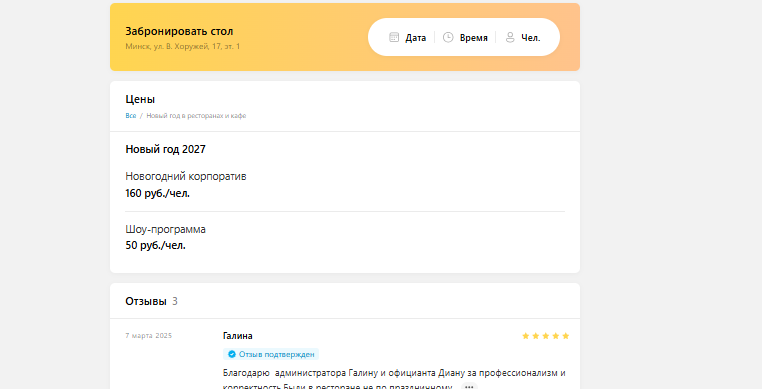
Task: Click the reviews count 3 next to Отзывы
Action: pyautogui.click(x=175, y=301)
